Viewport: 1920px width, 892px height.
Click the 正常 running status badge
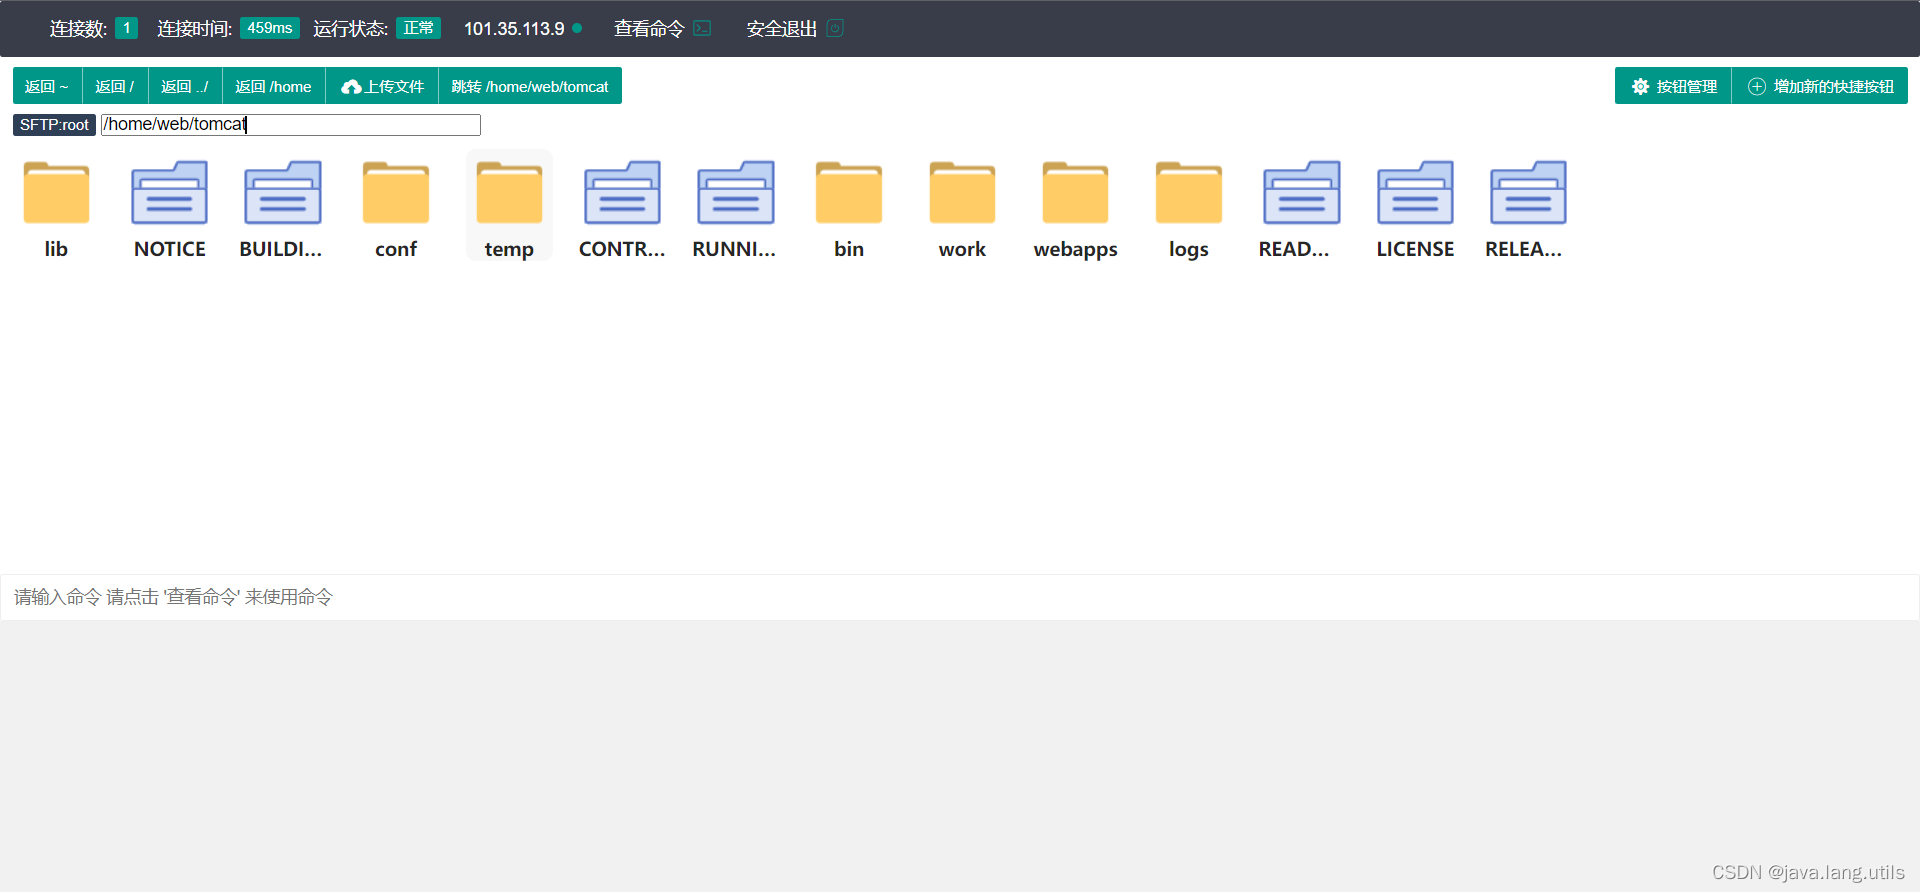[x=418, y=28]
